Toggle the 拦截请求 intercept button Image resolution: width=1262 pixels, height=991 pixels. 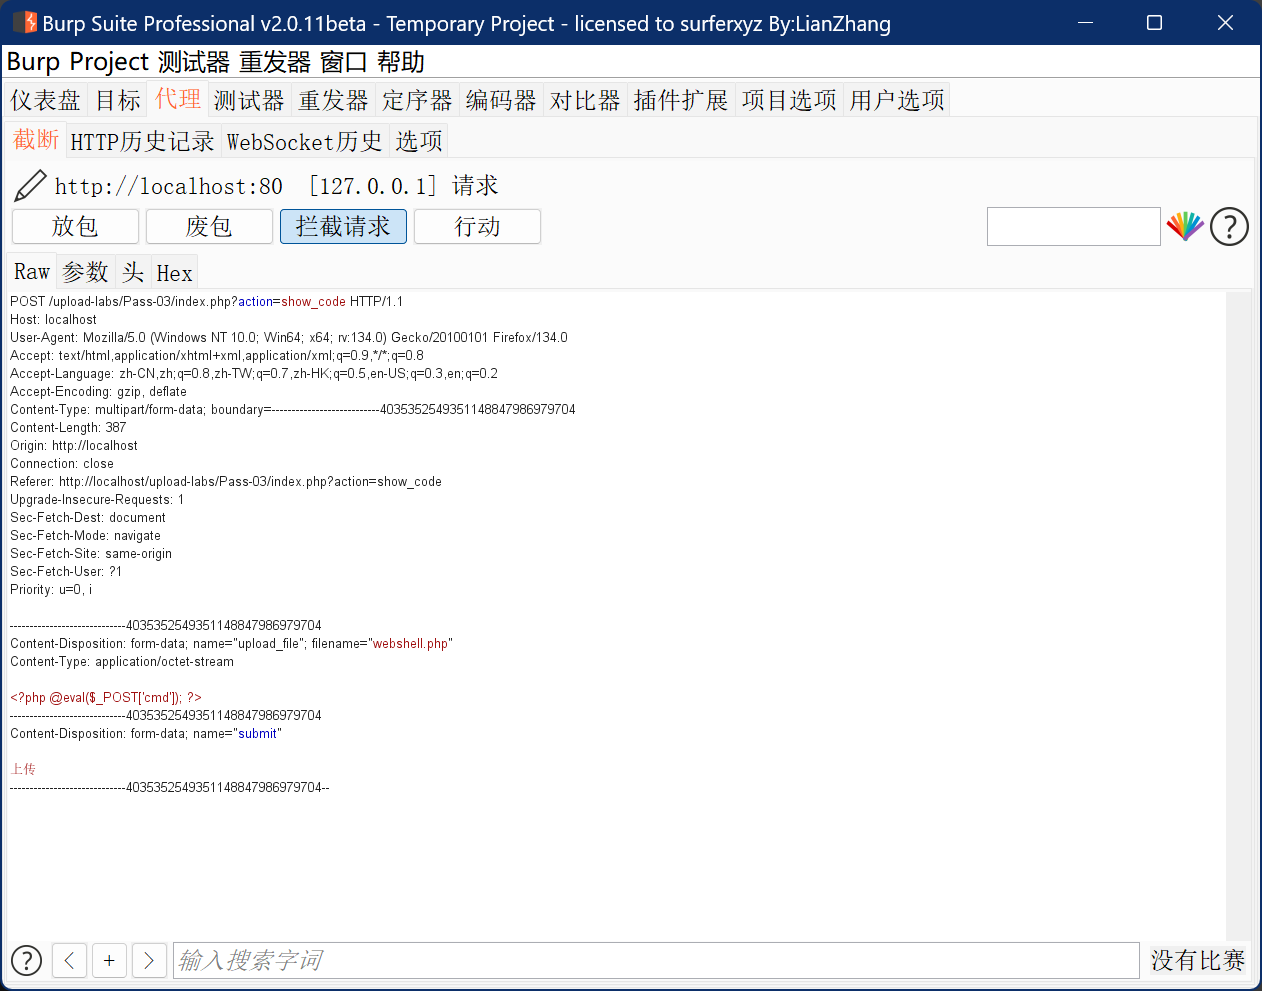(x=343, y=226)
